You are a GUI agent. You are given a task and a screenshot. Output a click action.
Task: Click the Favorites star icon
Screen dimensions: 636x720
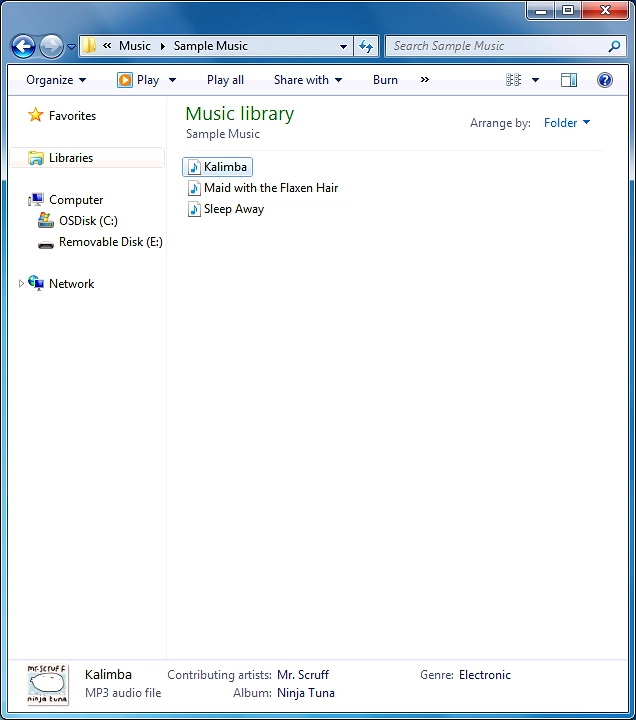35,115
